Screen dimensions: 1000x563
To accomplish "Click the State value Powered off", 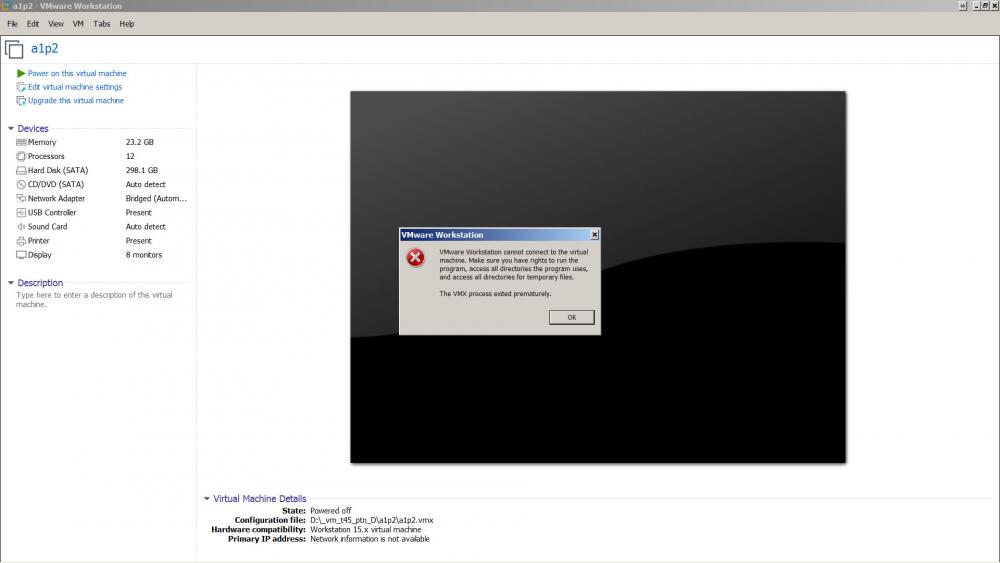I will pyautogui.click(x=330, y=511).
